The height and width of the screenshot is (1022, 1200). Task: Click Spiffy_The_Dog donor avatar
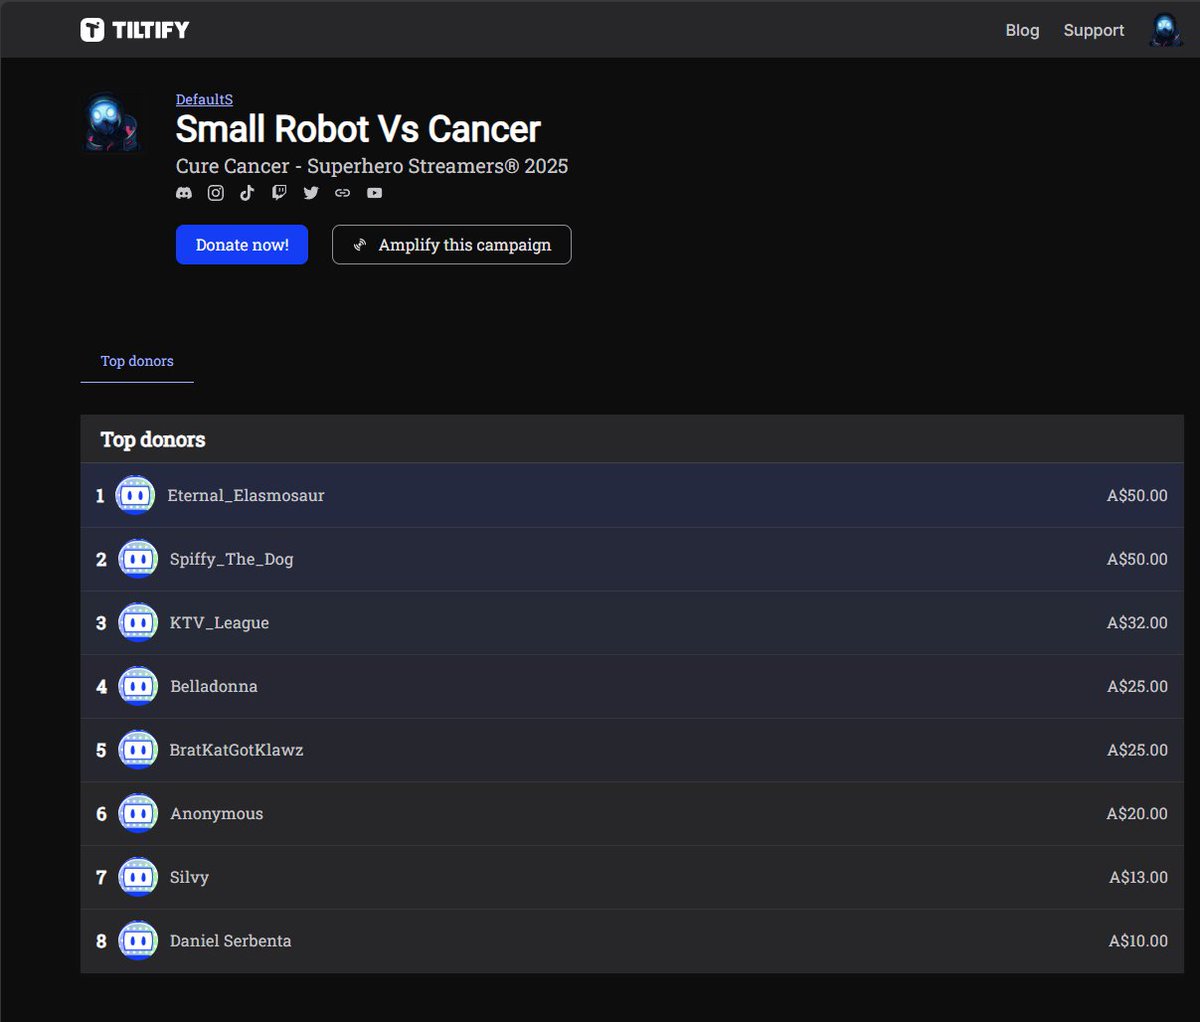click(138, 559)
